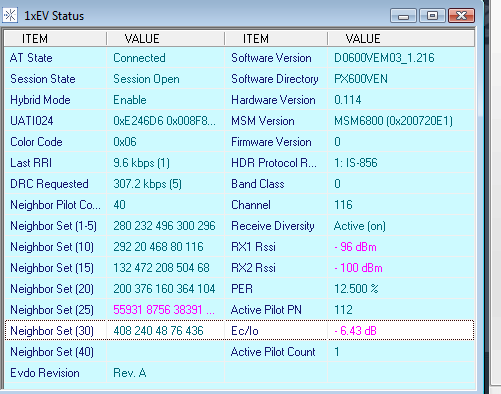Select the Hardware Version label
This screenshot has height=394, width=501.
pos(273,100)
